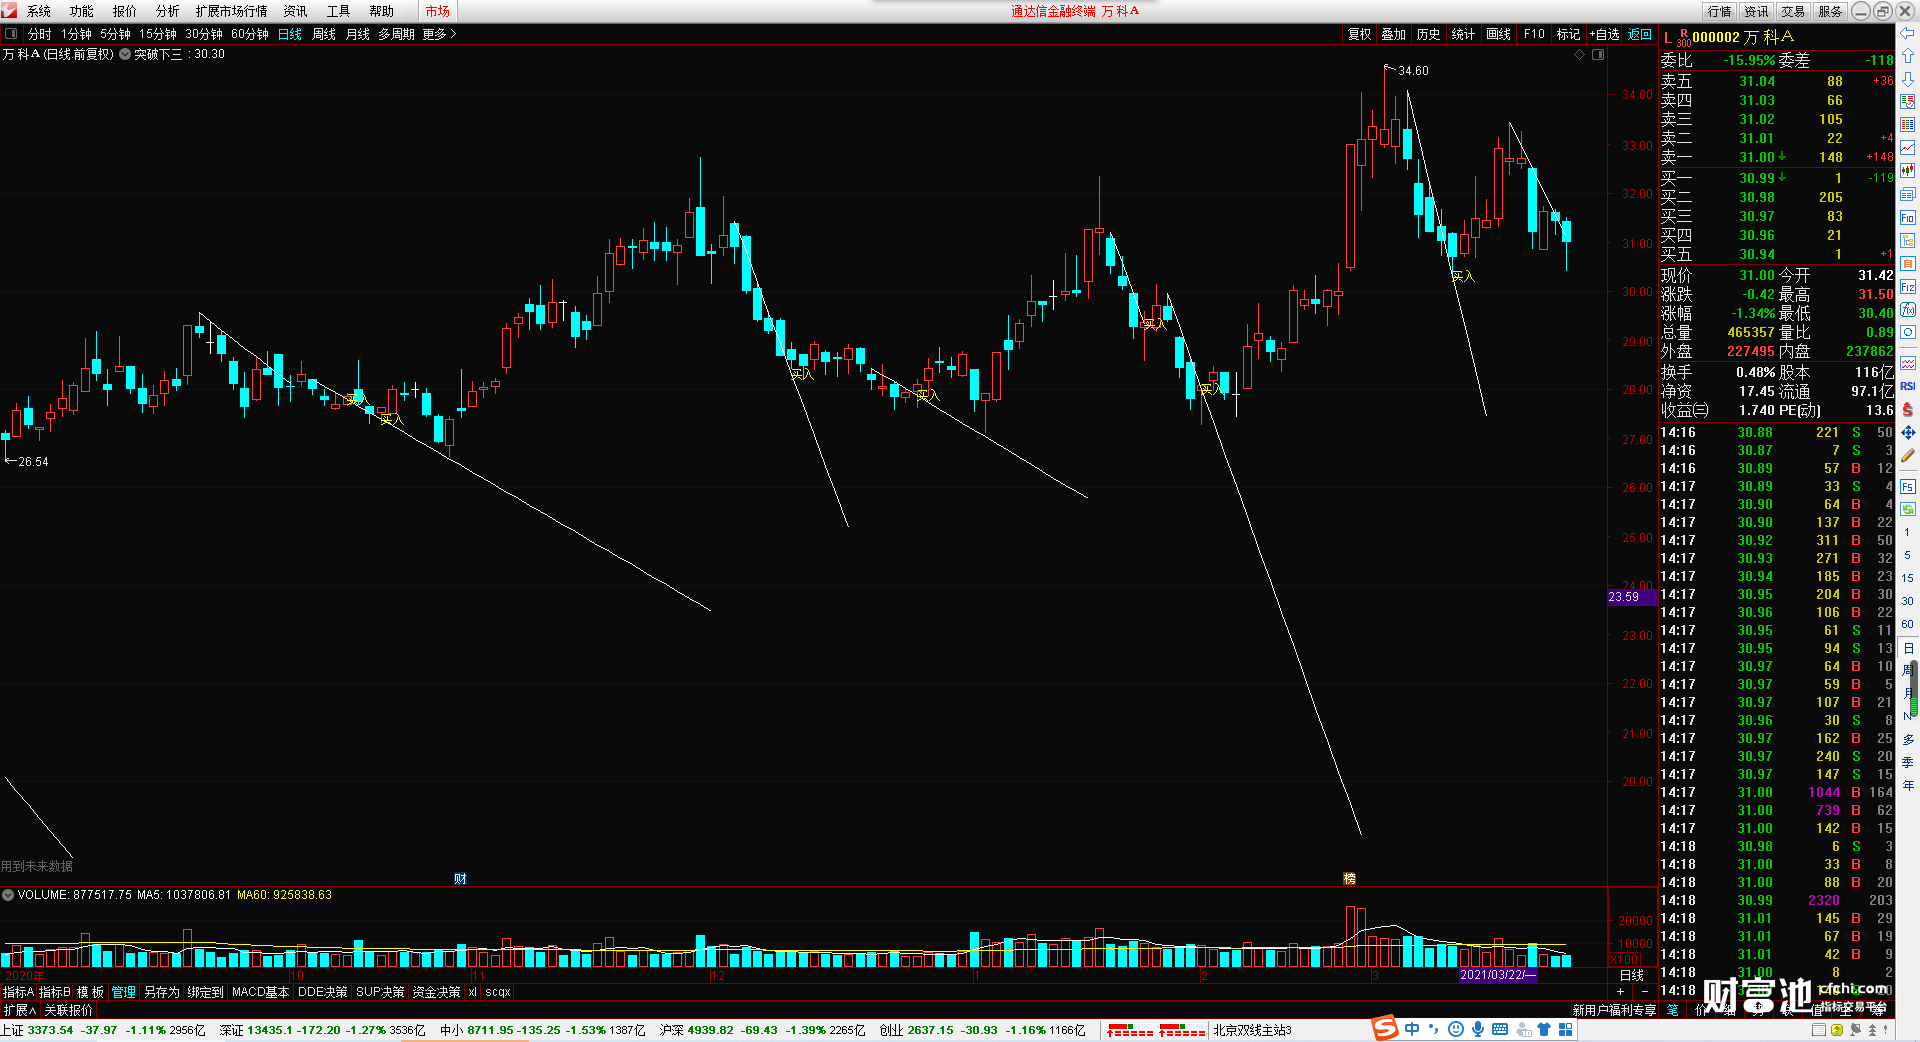Click the minus zoom button below 日线
The width and height of the screenshot is (1920, 1042).
(x=1645, y=992)
